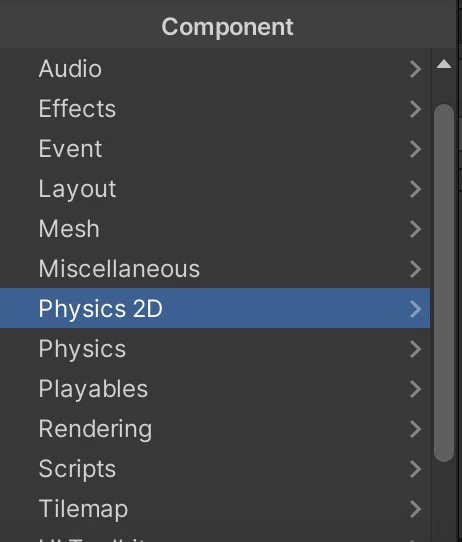The height and width of the screenshot is (542, 462).
Task: Open the Mesh component submenu
Action: (215, 228)
